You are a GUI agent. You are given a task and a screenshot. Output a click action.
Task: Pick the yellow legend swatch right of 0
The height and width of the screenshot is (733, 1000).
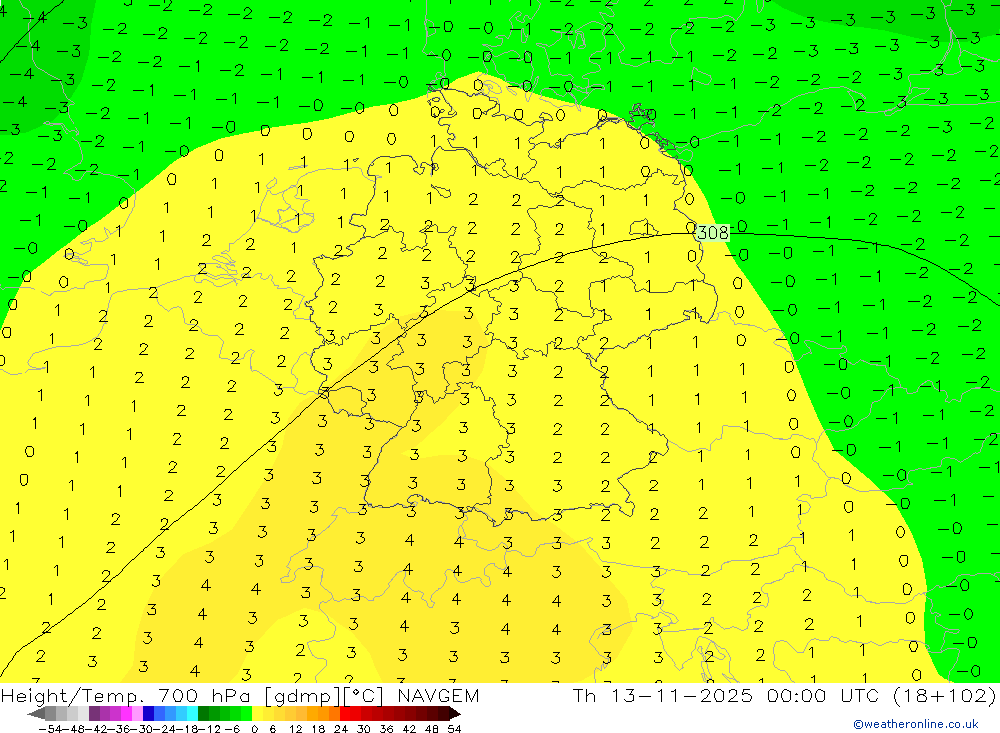coord(258,714)
